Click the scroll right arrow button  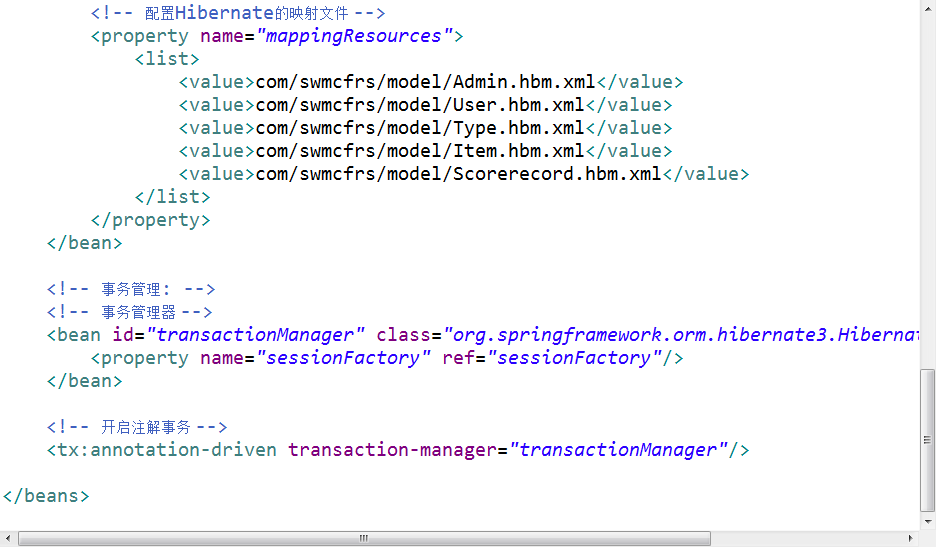910,538
